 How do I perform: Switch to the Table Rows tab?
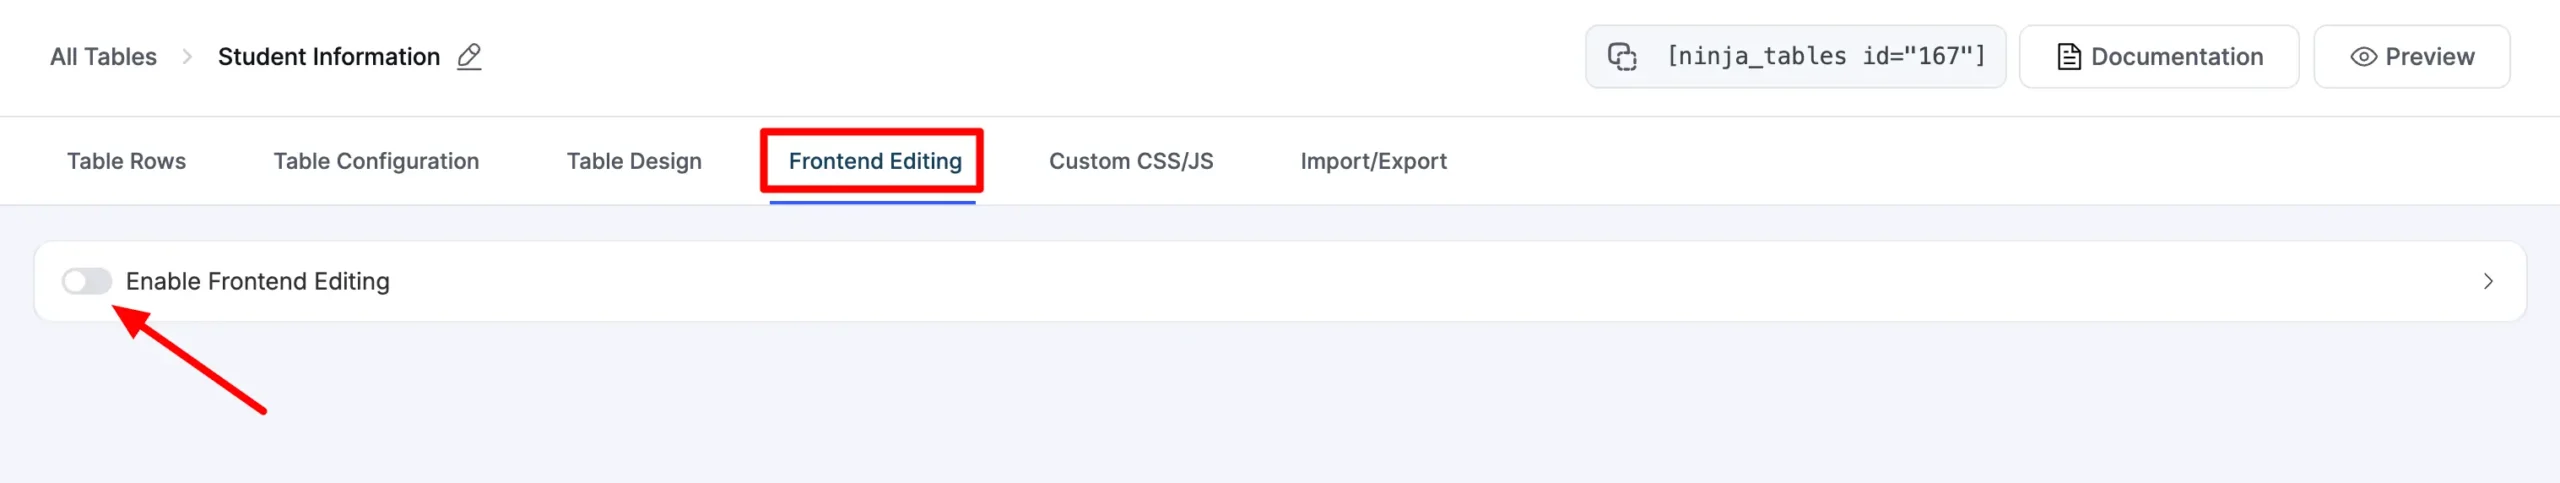tap(127, 161)
